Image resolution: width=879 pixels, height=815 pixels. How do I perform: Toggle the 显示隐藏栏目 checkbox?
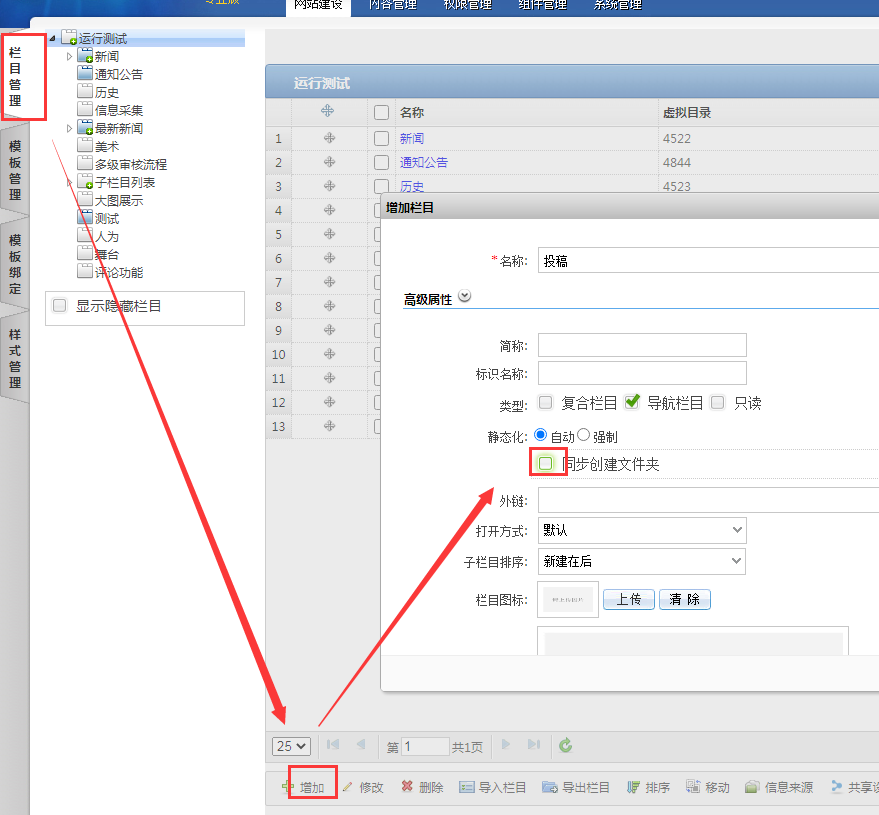[x=60, y=306]
